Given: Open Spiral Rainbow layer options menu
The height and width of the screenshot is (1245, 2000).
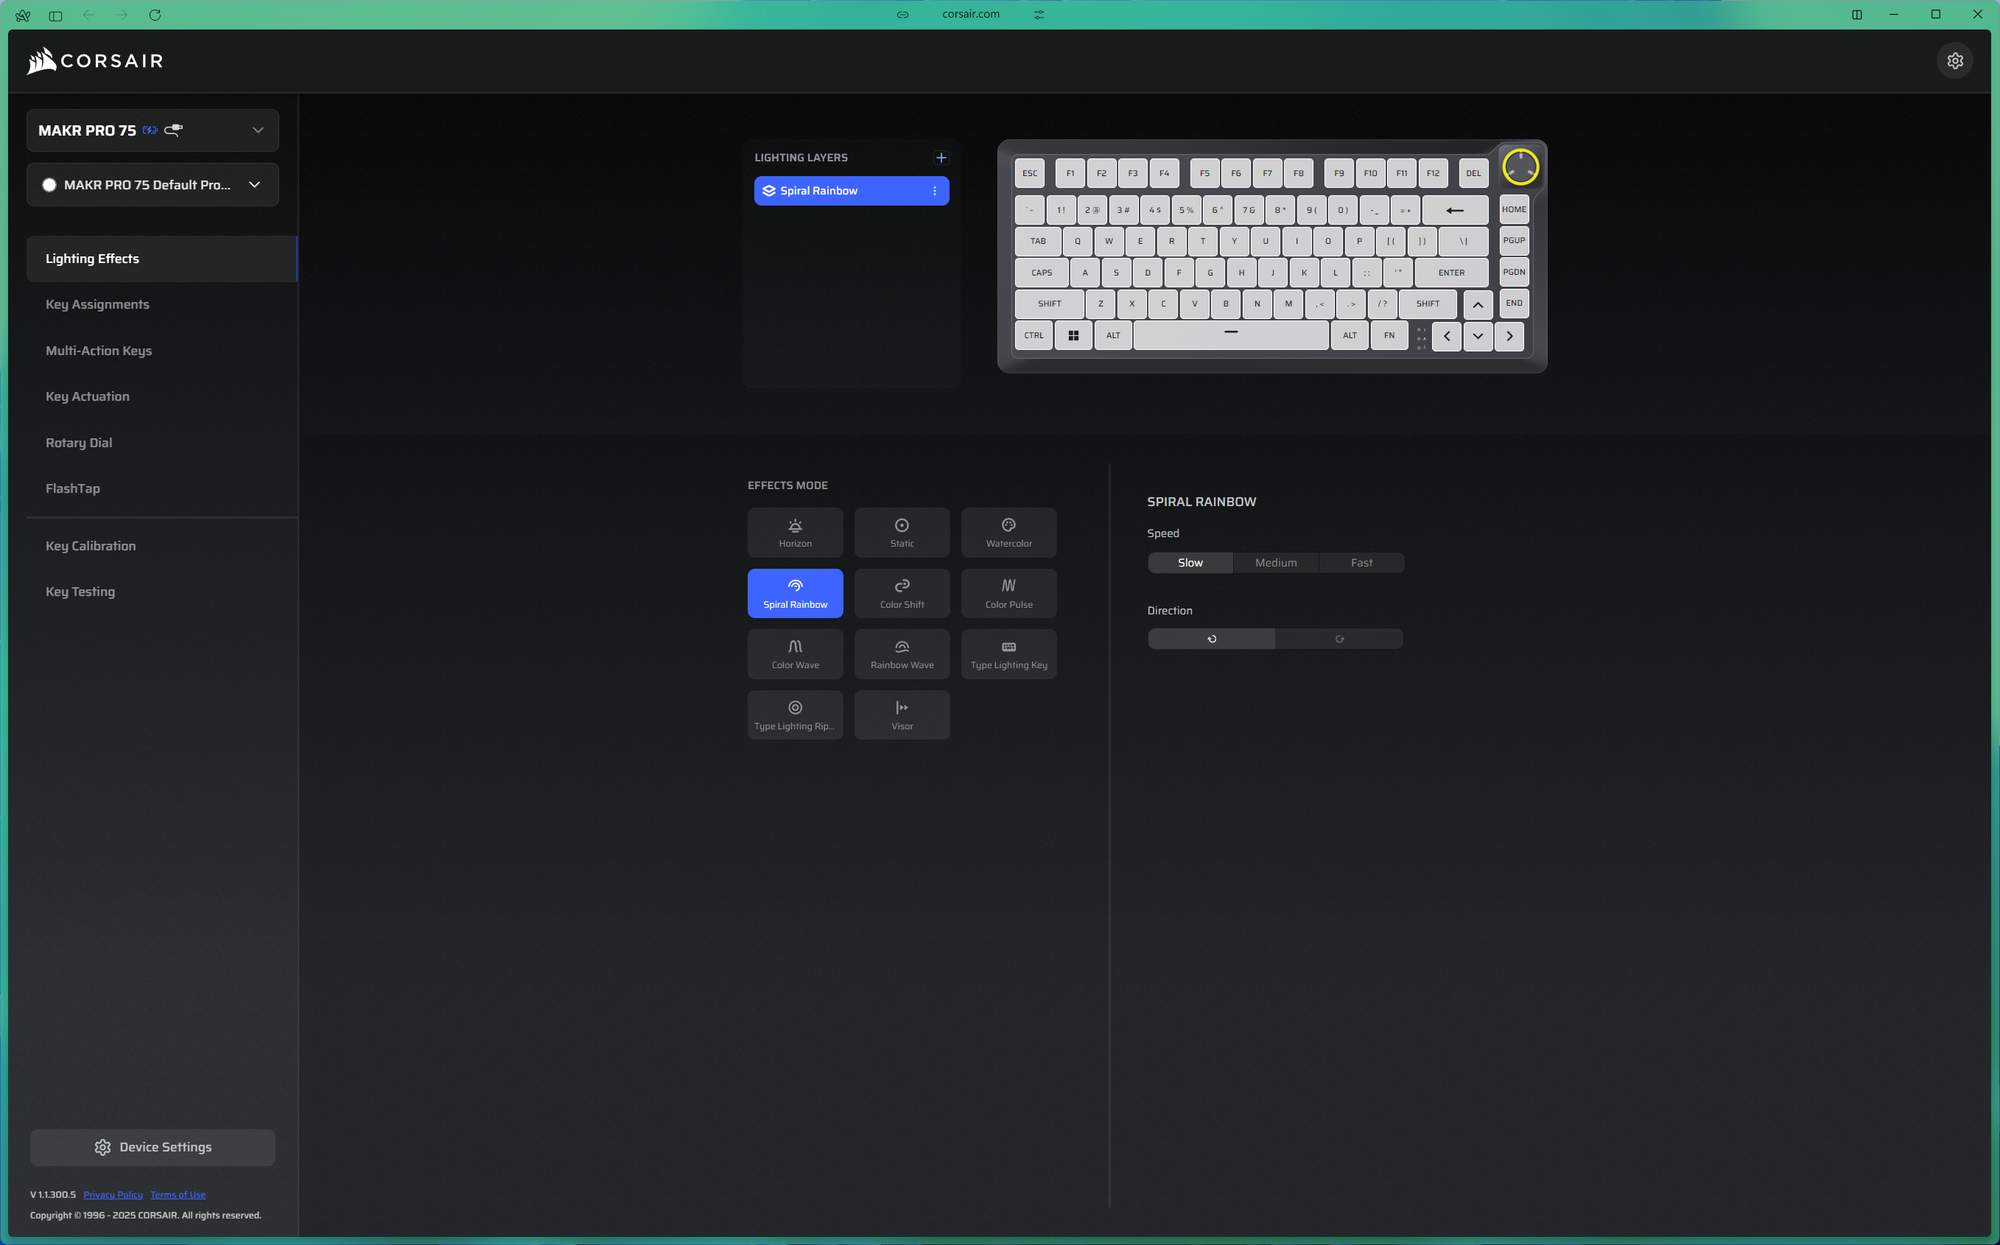Looking at the screenshot, I should click(x=934, y=191).
